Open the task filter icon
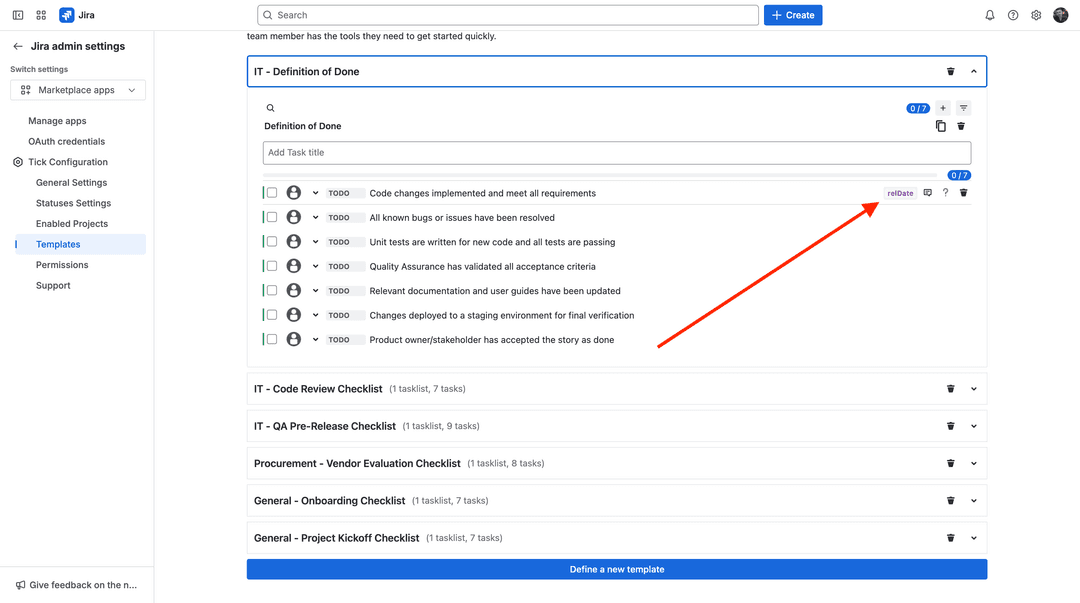 (x=963, y=107)
